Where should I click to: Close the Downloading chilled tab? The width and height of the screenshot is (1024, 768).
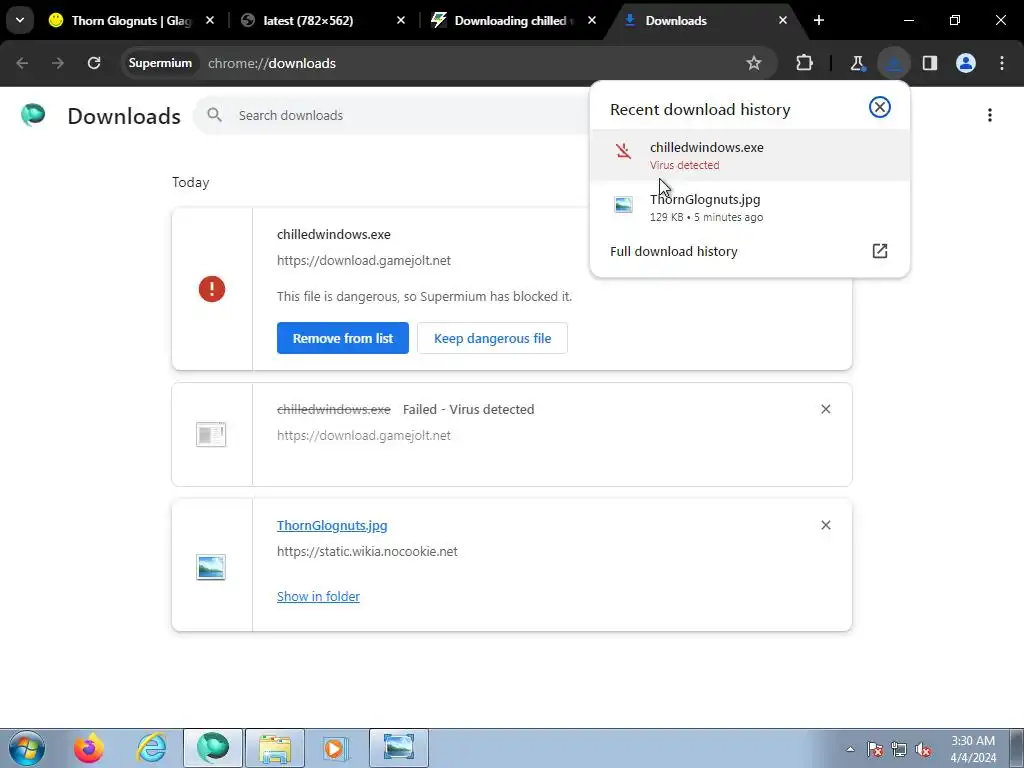(592, 20)
